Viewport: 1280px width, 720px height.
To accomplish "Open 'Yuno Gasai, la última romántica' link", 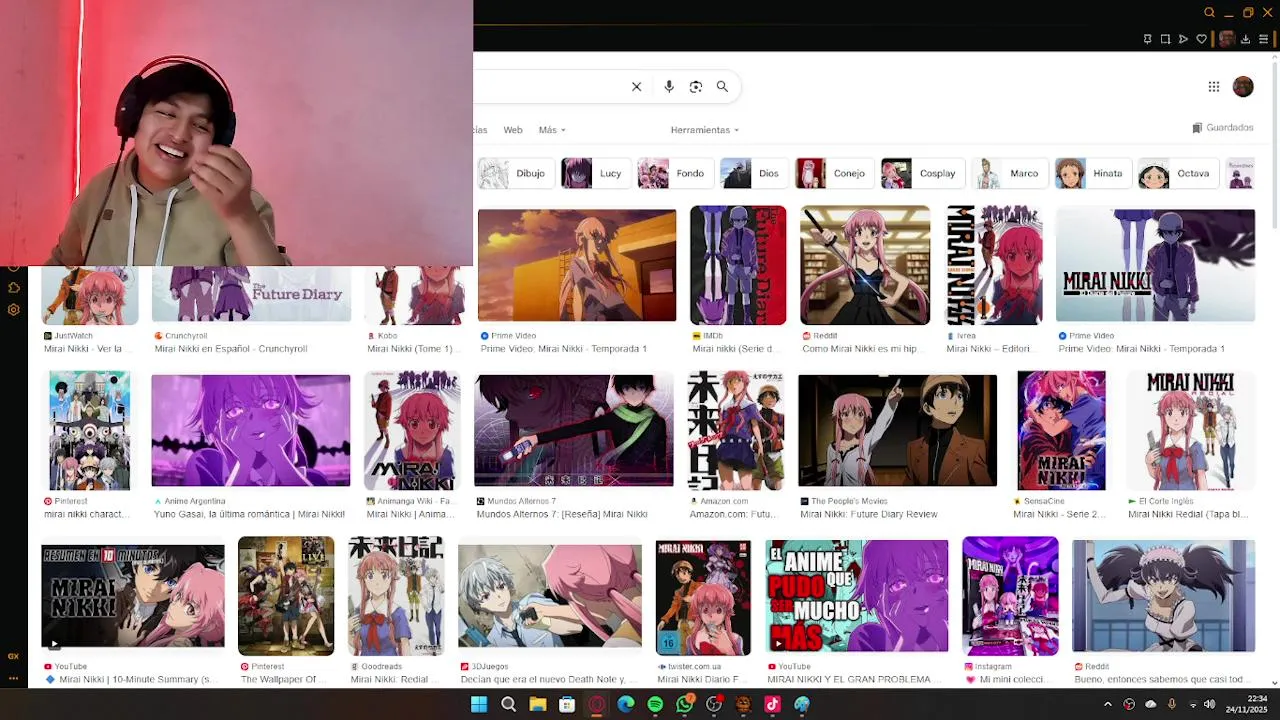I will point(249,514).
